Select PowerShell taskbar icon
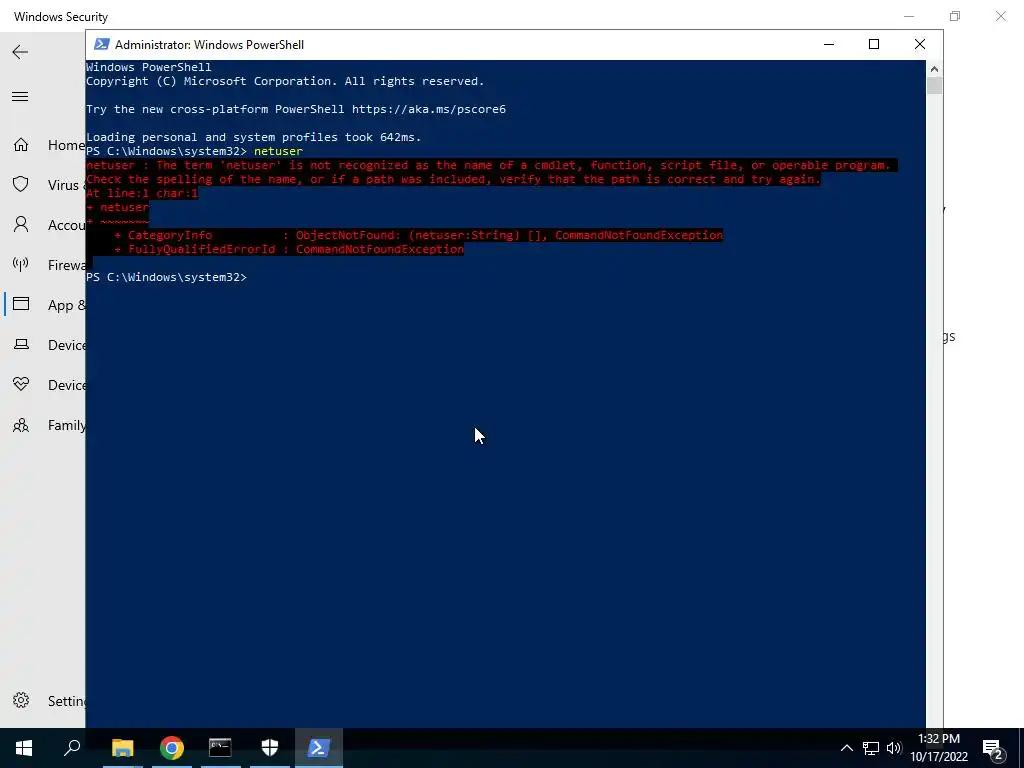This screenshot has width=1024, height=768. [x=319, y=748]
